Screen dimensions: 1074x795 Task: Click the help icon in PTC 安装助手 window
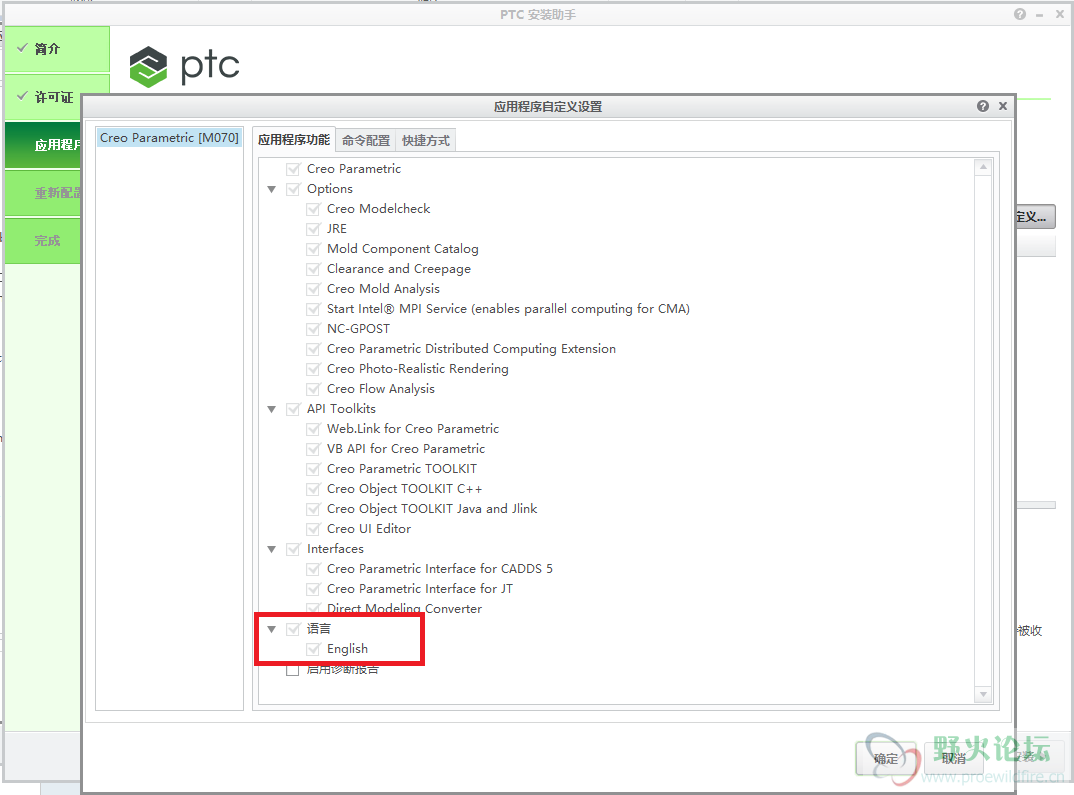click(1020, 14)
